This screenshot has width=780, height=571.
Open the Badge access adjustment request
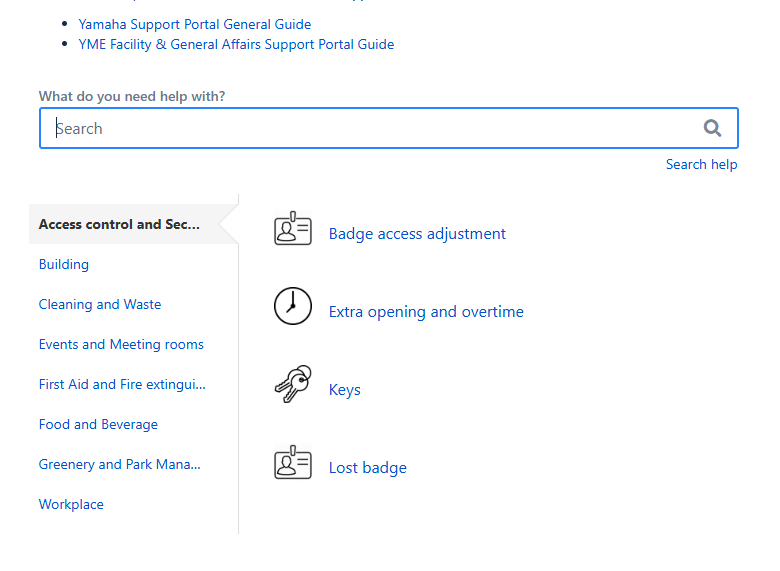pos(417,233)
